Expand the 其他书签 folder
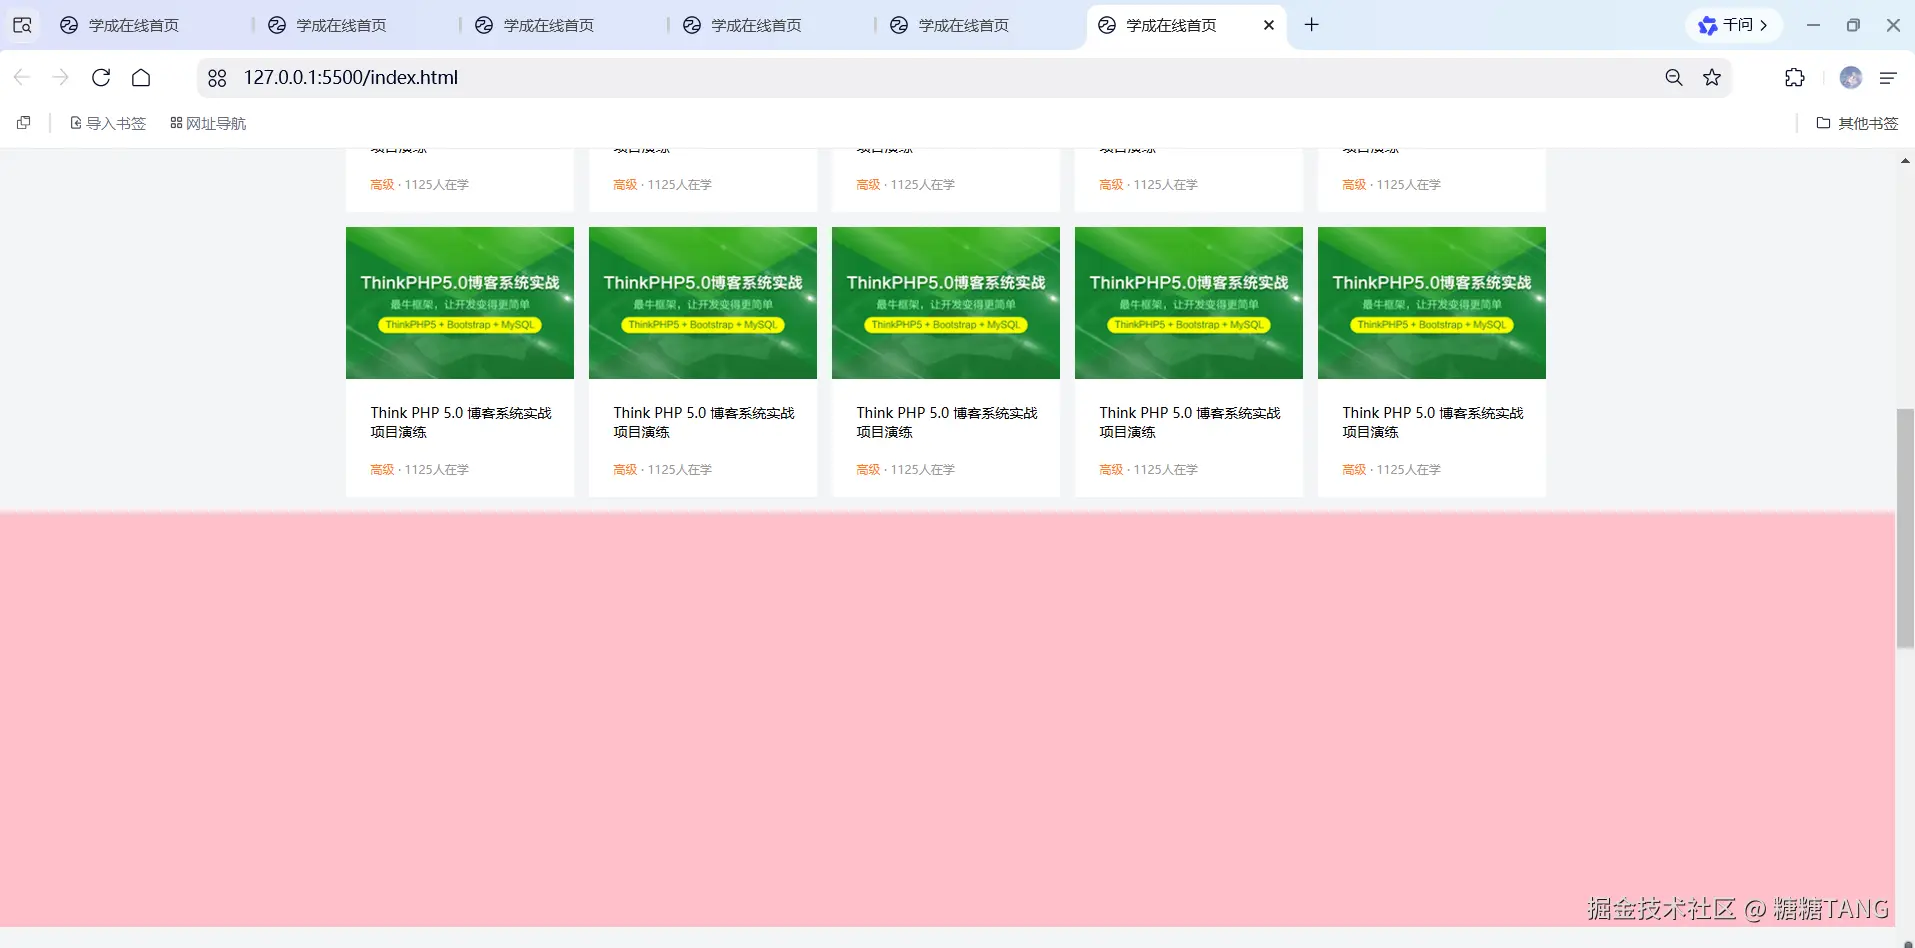The width and height of the screenshot is (1915, 948). point(1857,123)
